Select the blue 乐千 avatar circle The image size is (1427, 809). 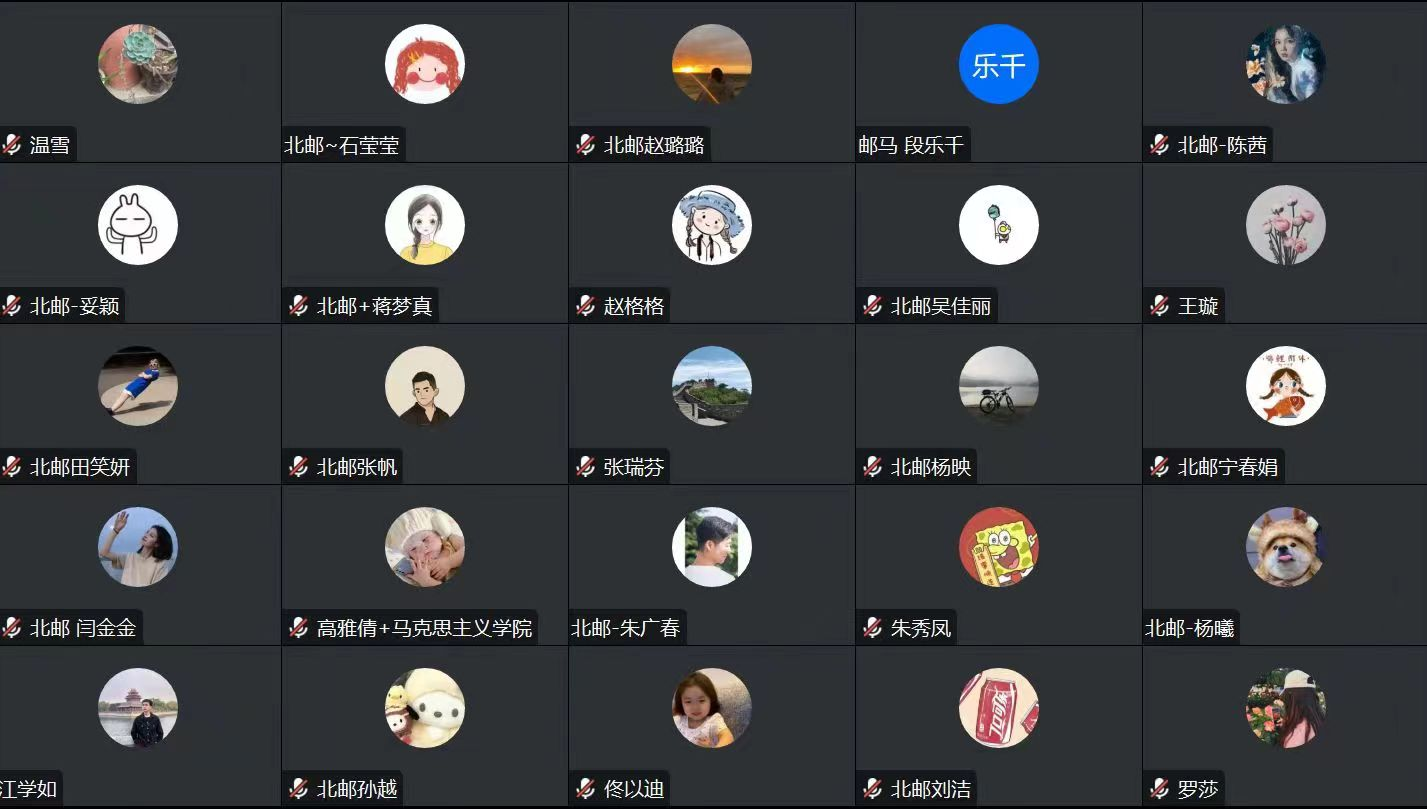999,65
